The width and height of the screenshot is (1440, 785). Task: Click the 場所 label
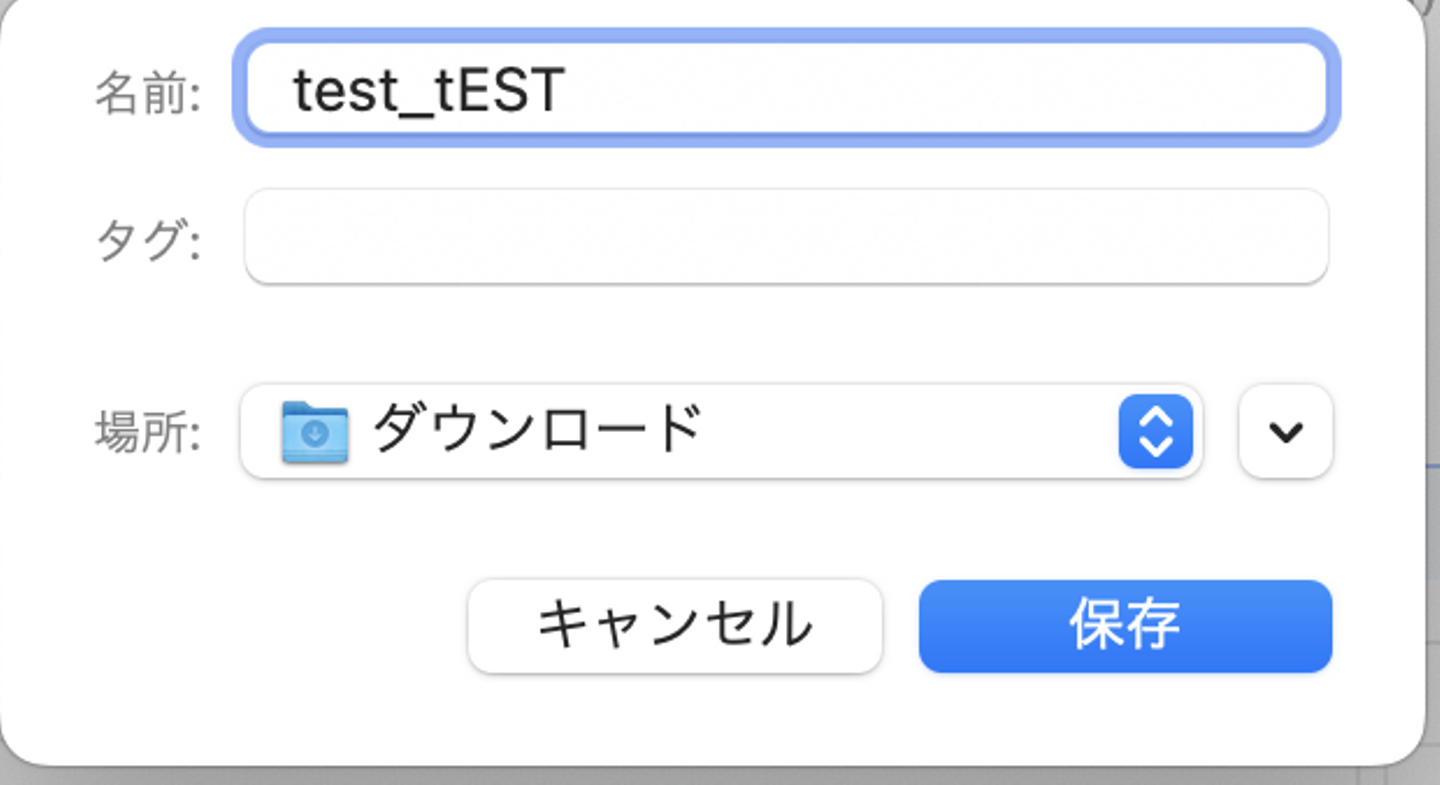tap(148, 433)
